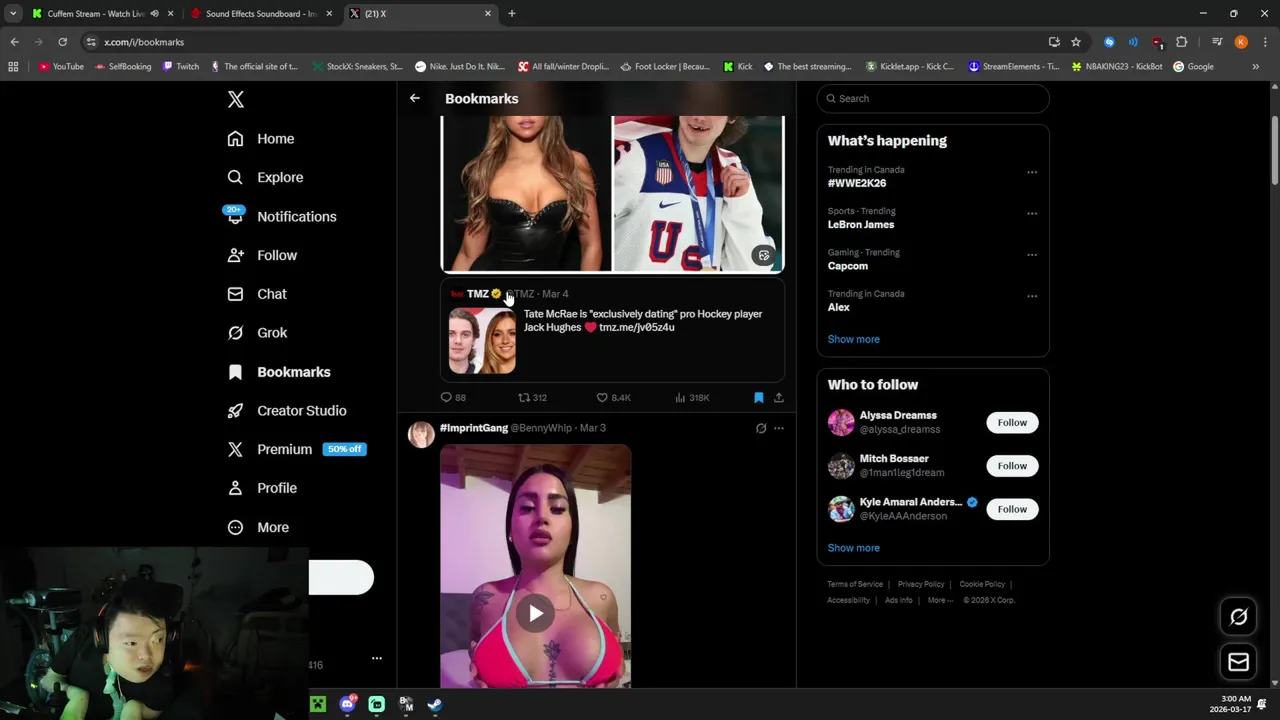Expand footer More menu
This screenshot has height=720, width=1280.
tap(940, 600)
